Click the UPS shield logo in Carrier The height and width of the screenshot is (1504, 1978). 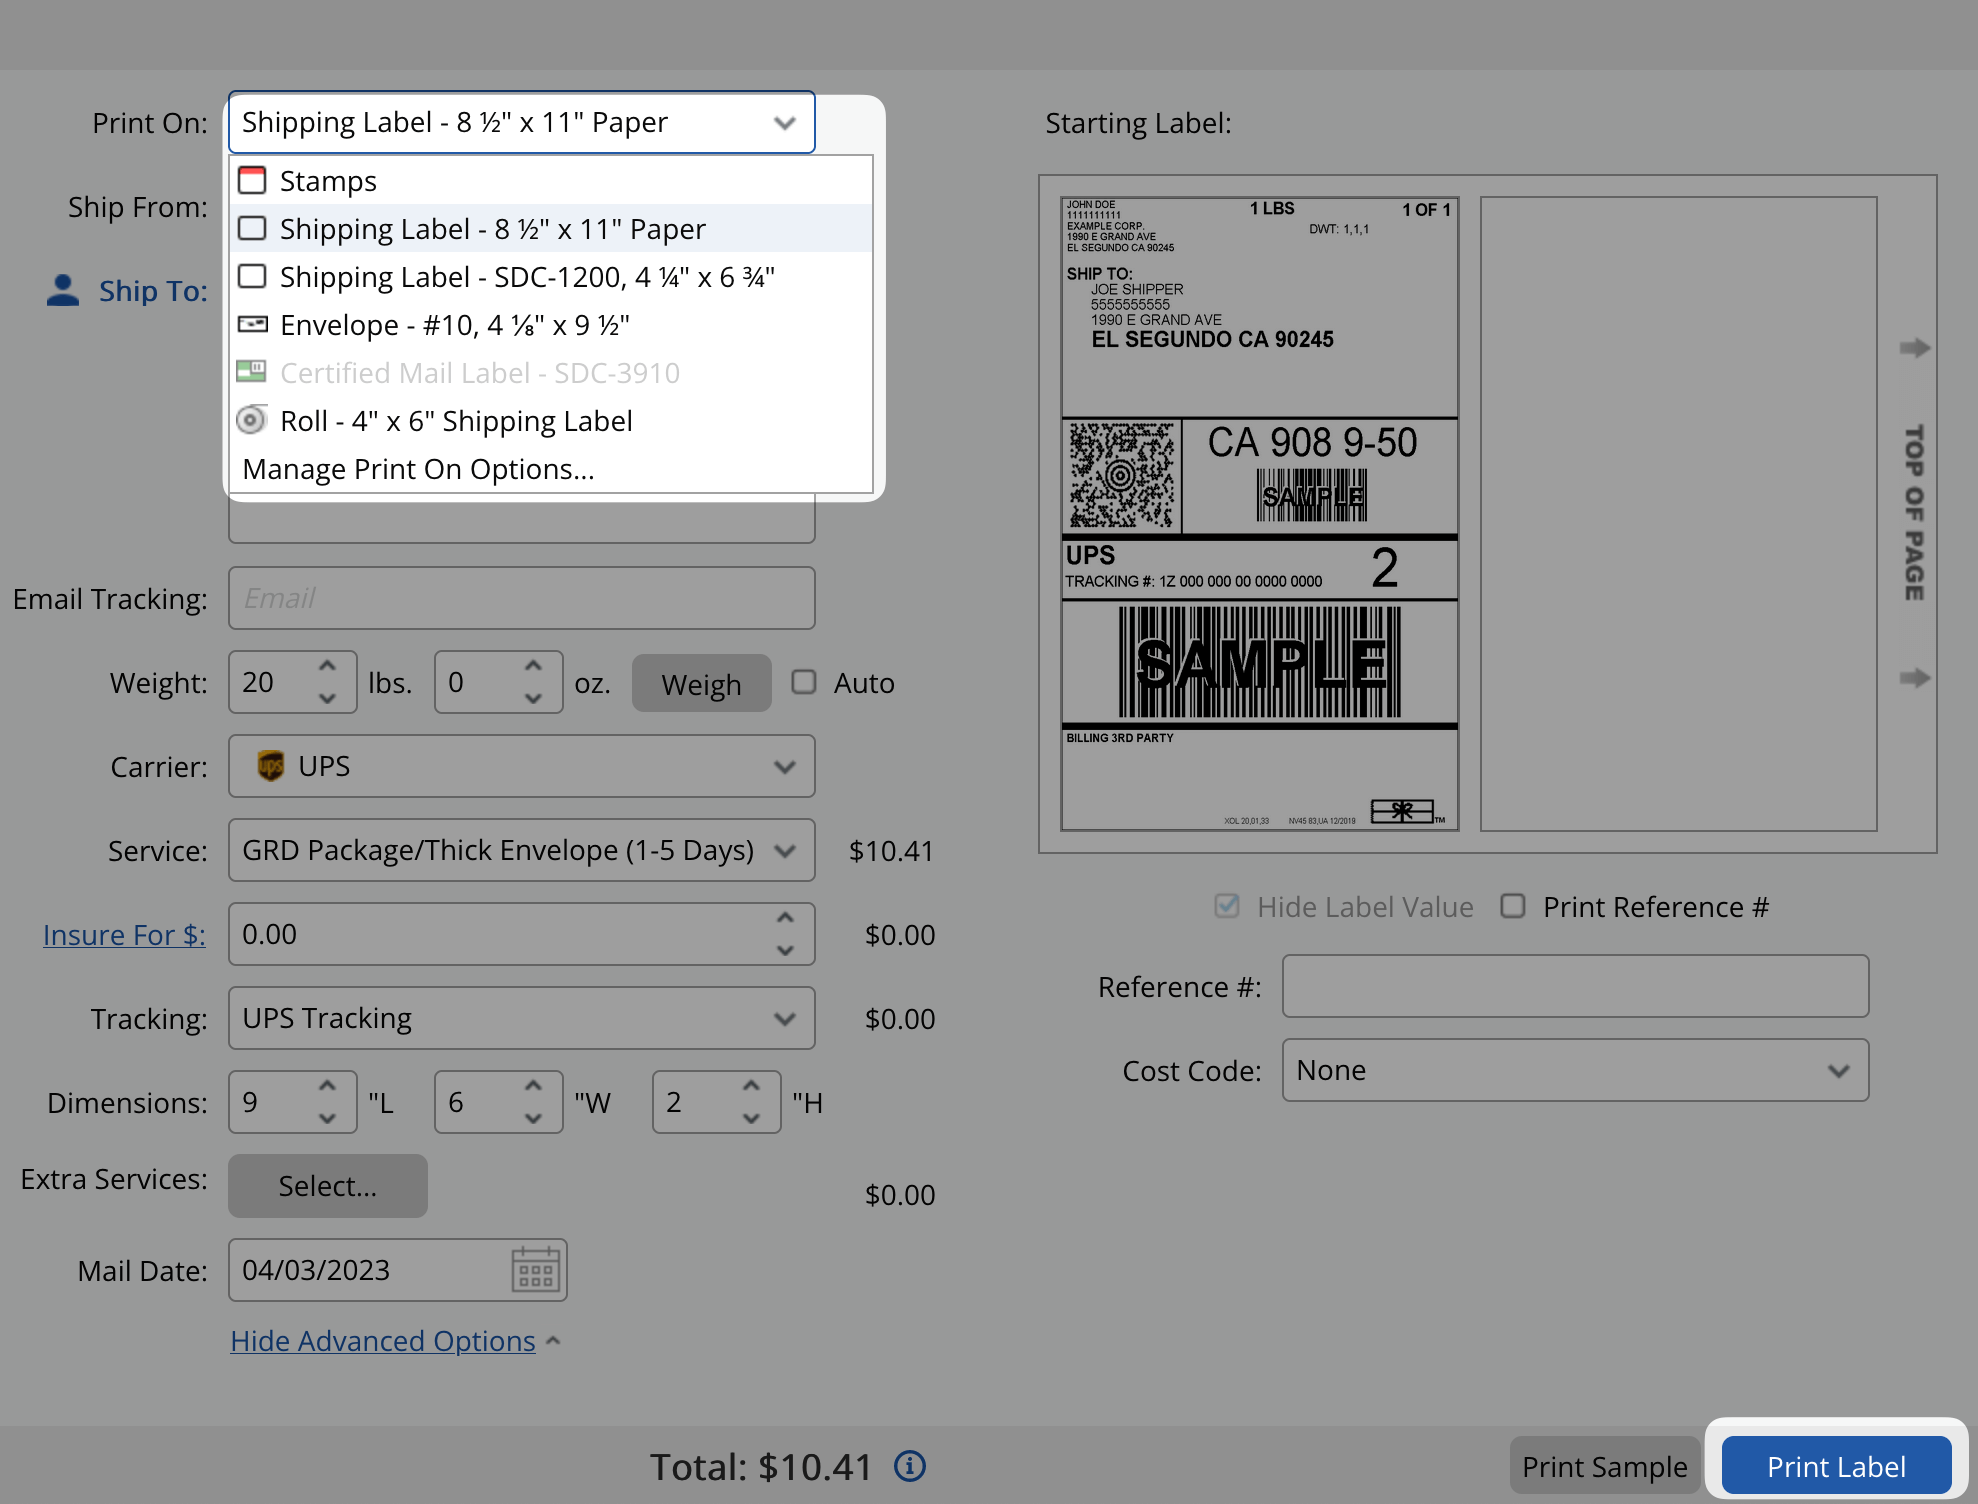pos(270,766)
